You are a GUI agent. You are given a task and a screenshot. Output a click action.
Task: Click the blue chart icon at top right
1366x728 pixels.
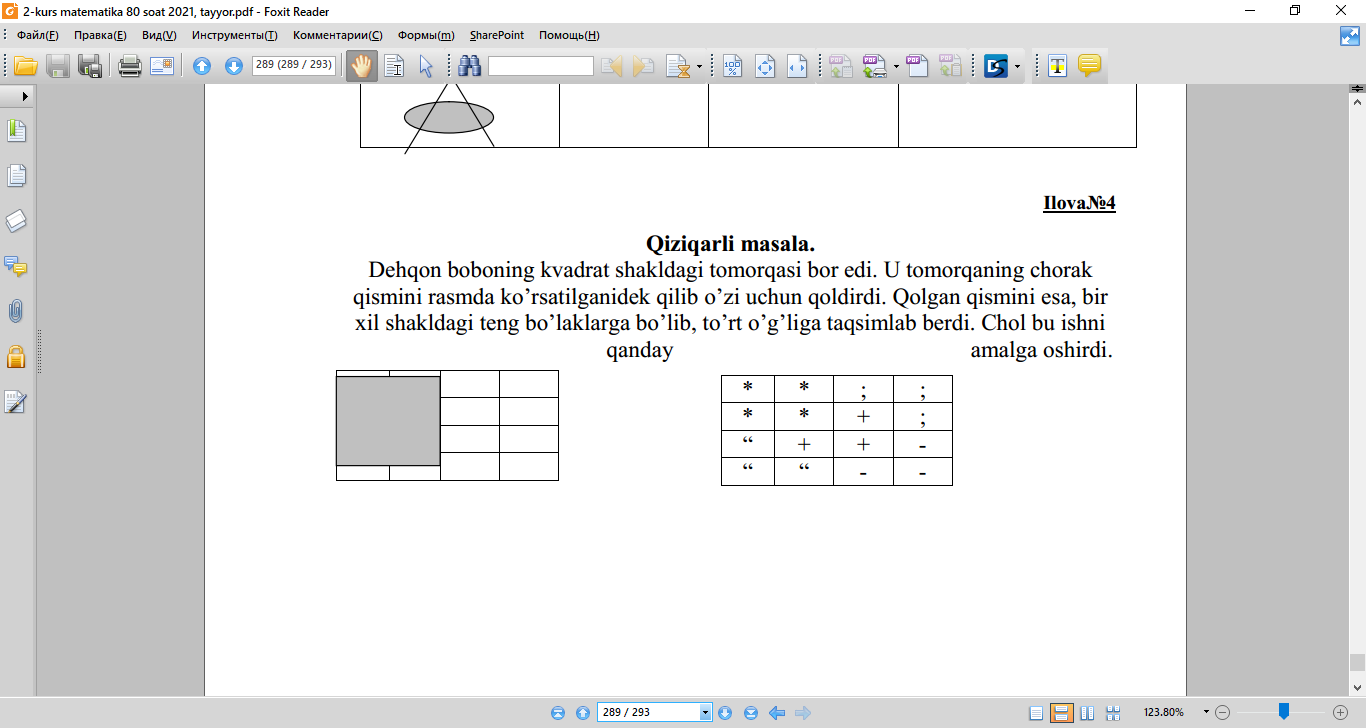(1351, 36)
